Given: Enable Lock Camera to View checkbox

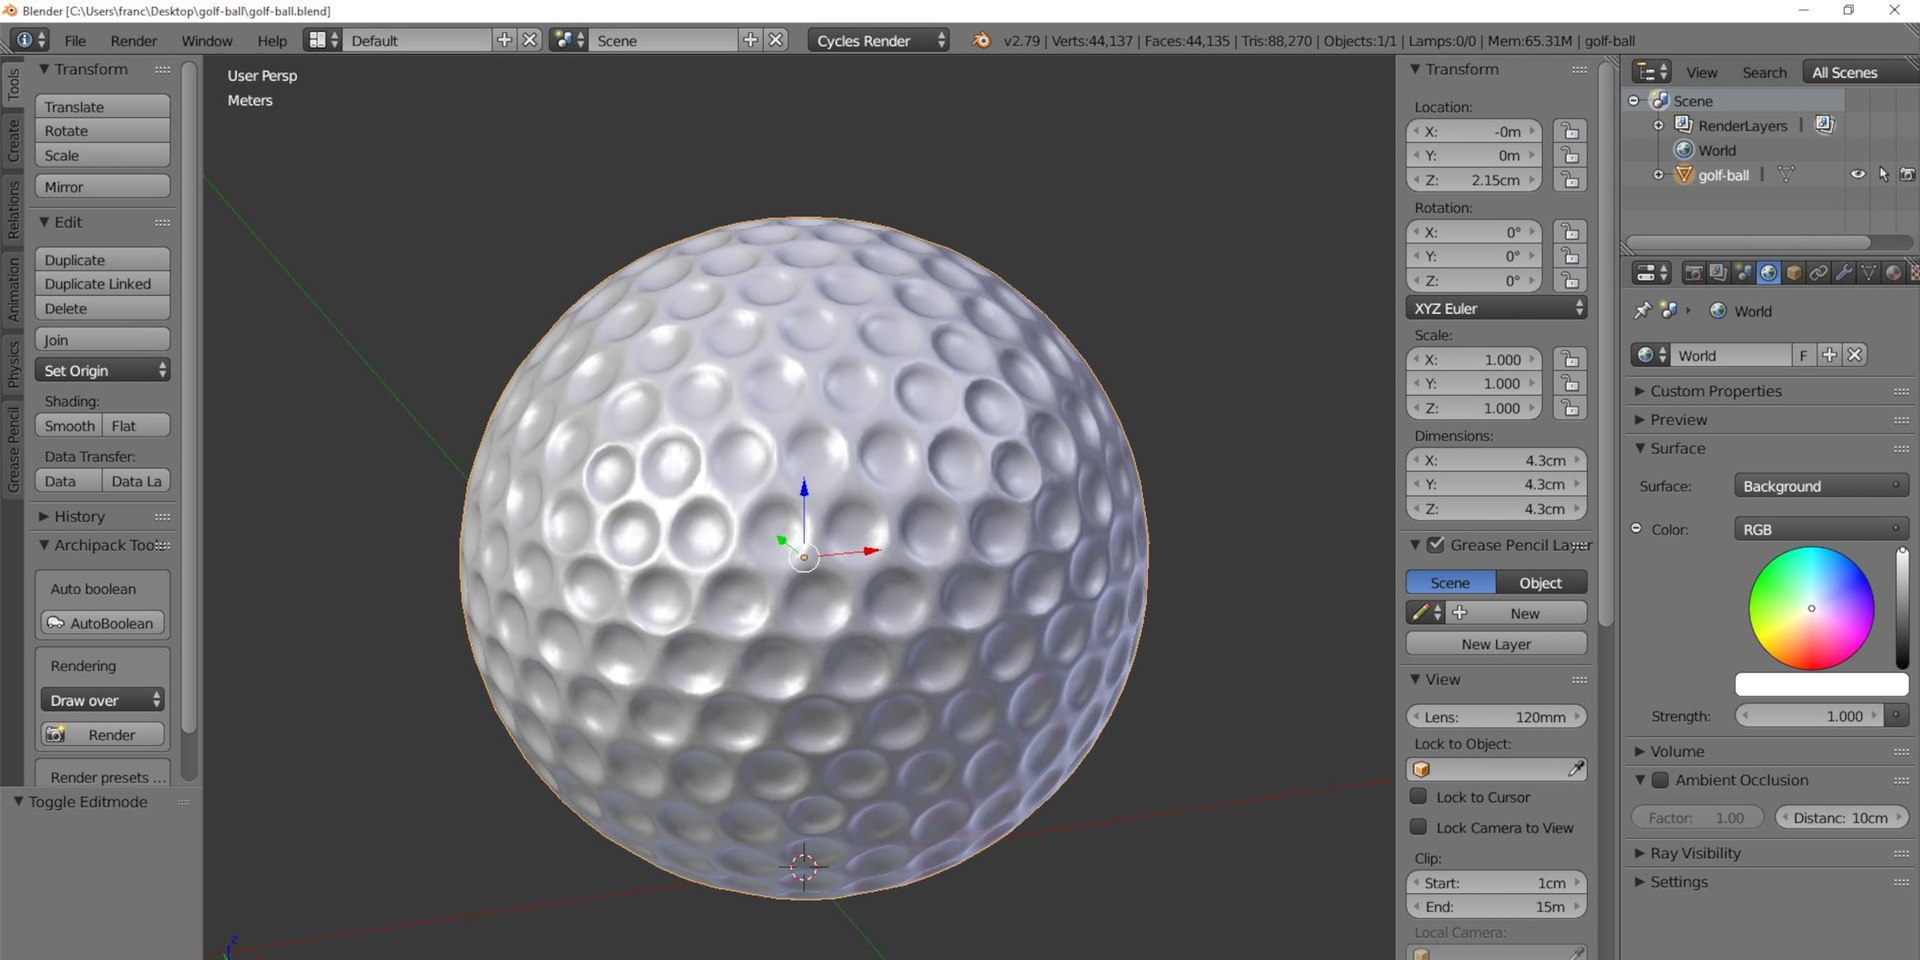Looking at the screenshot, I should (1418, 827).
